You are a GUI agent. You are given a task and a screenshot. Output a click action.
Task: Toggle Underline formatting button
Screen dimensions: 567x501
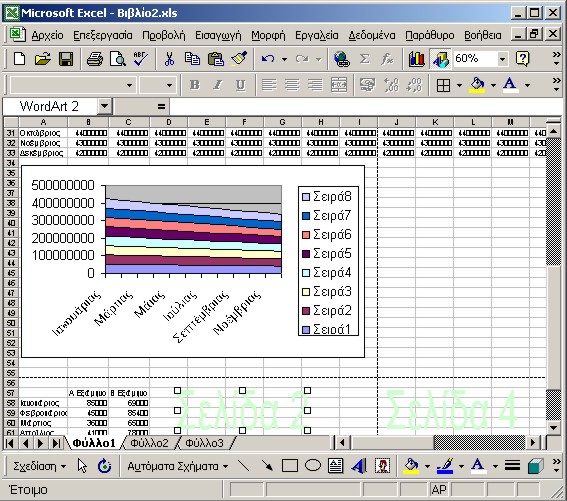point(240,85)
